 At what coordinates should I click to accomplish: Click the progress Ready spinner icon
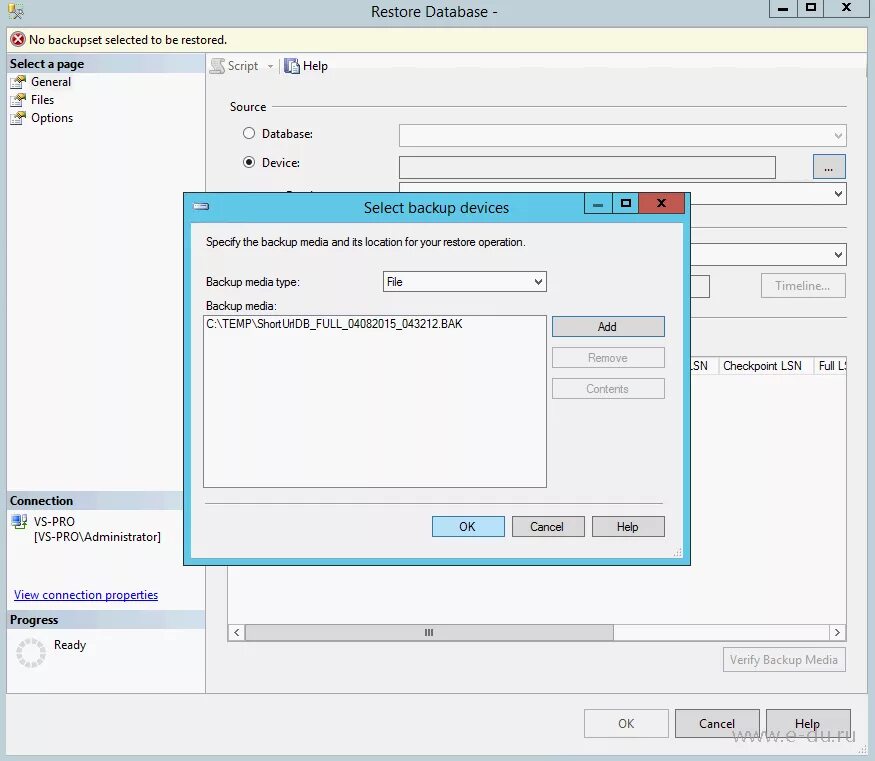coord(31,653)
